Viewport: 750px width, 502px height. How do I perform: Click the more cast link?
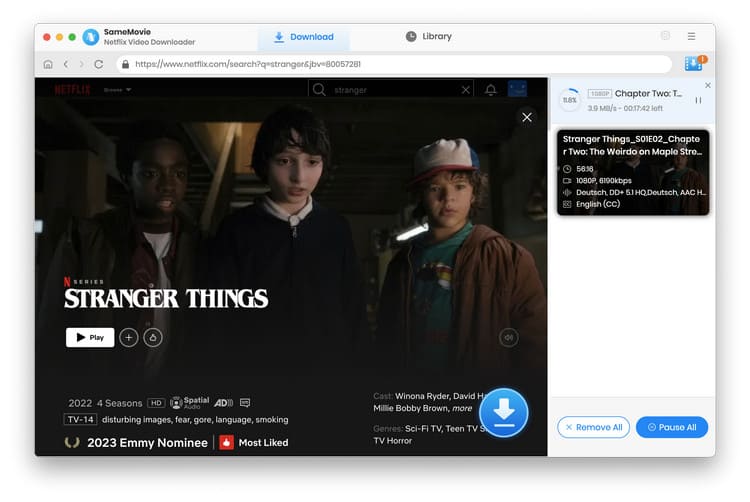(x=462, y=408)
